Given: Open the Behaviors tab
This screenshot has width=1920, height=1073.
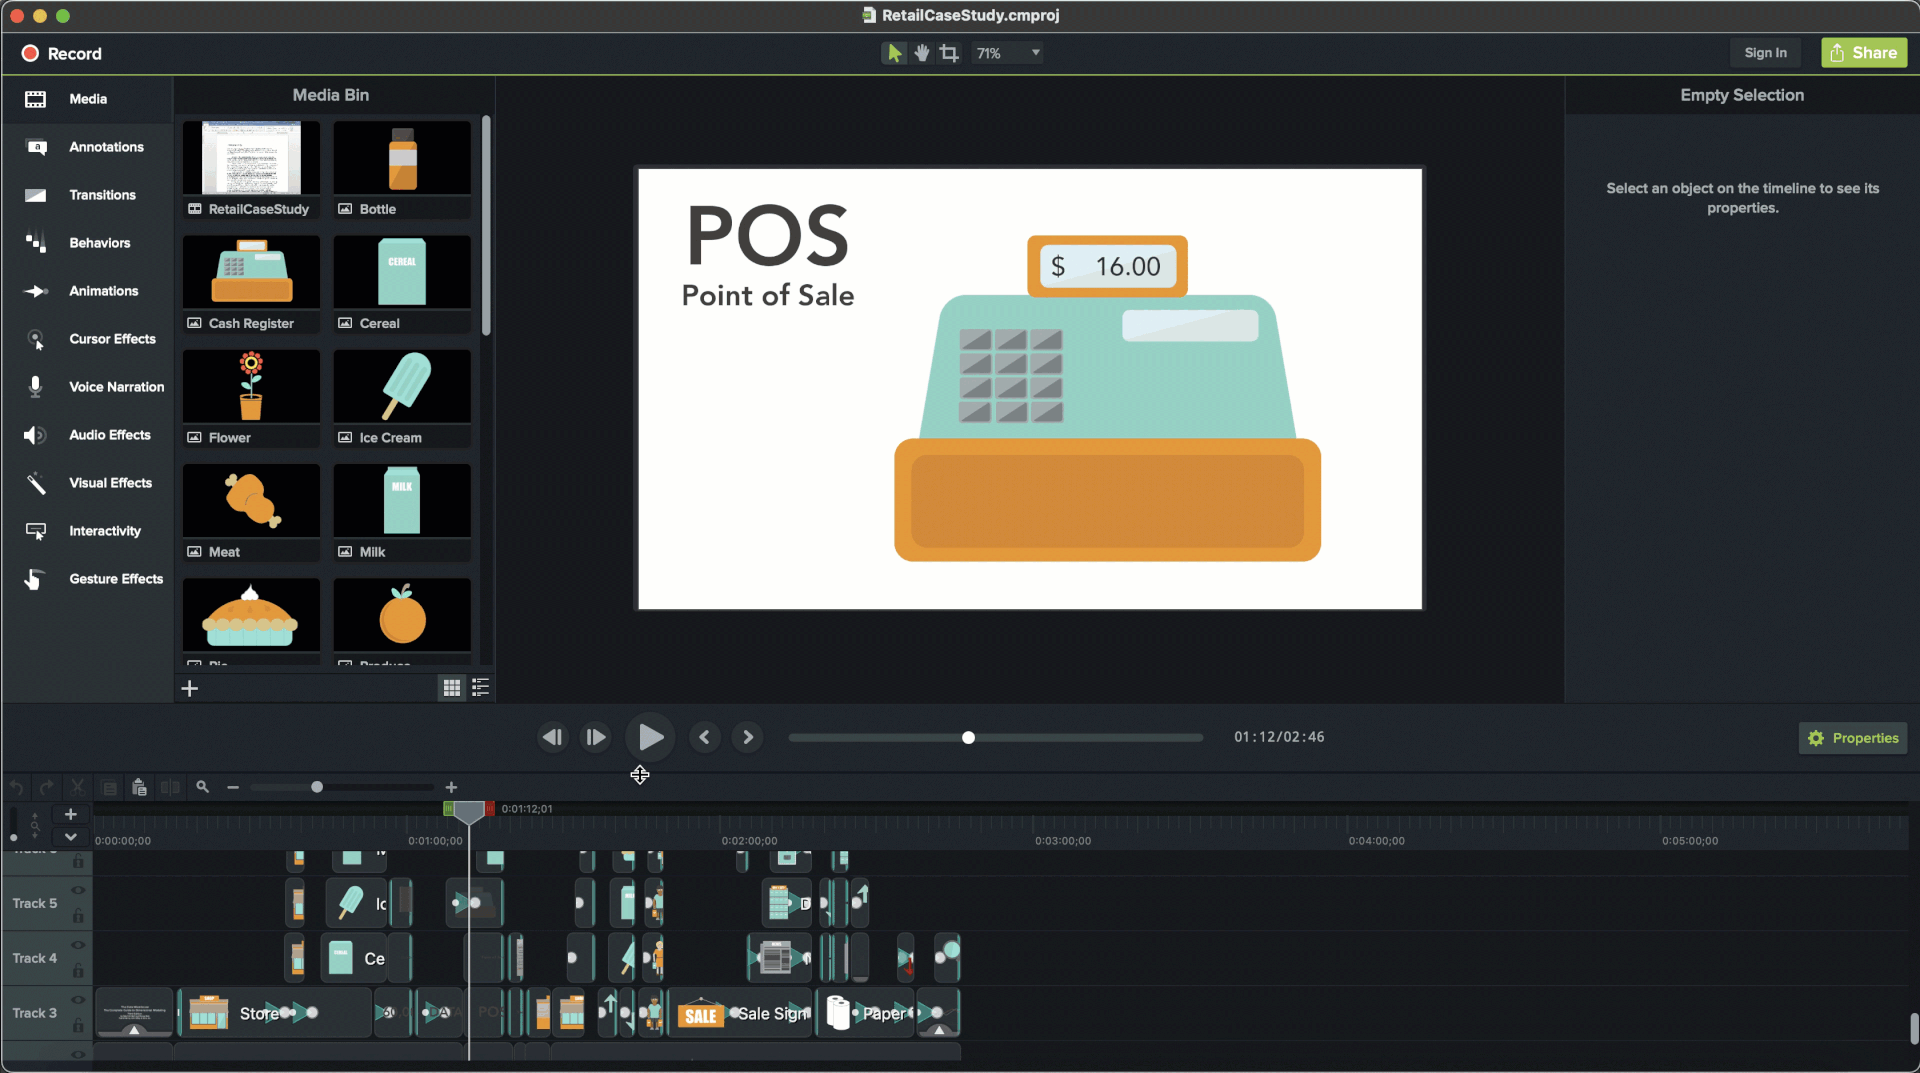Looking at the screenshot, I should pyautogui.click(x=88, y=243).
